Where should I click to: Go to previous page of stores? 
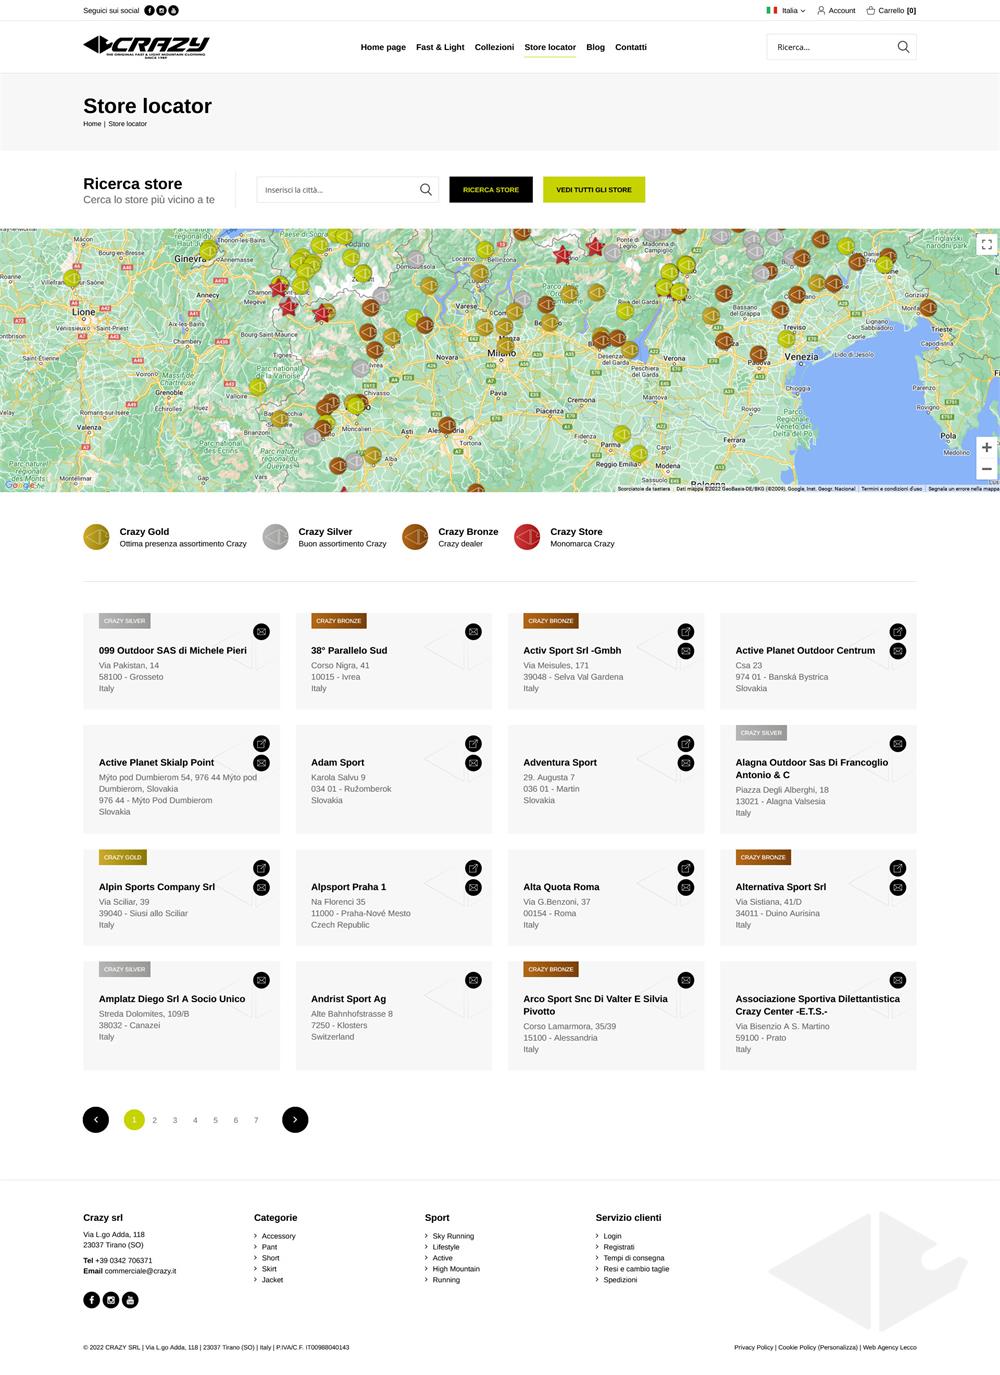point(95,1120)
